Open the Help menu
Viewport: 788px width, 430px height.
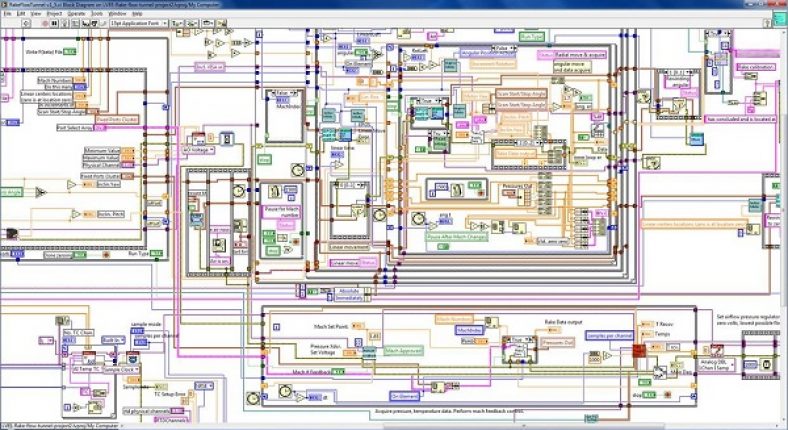click(x=137, y=14)
